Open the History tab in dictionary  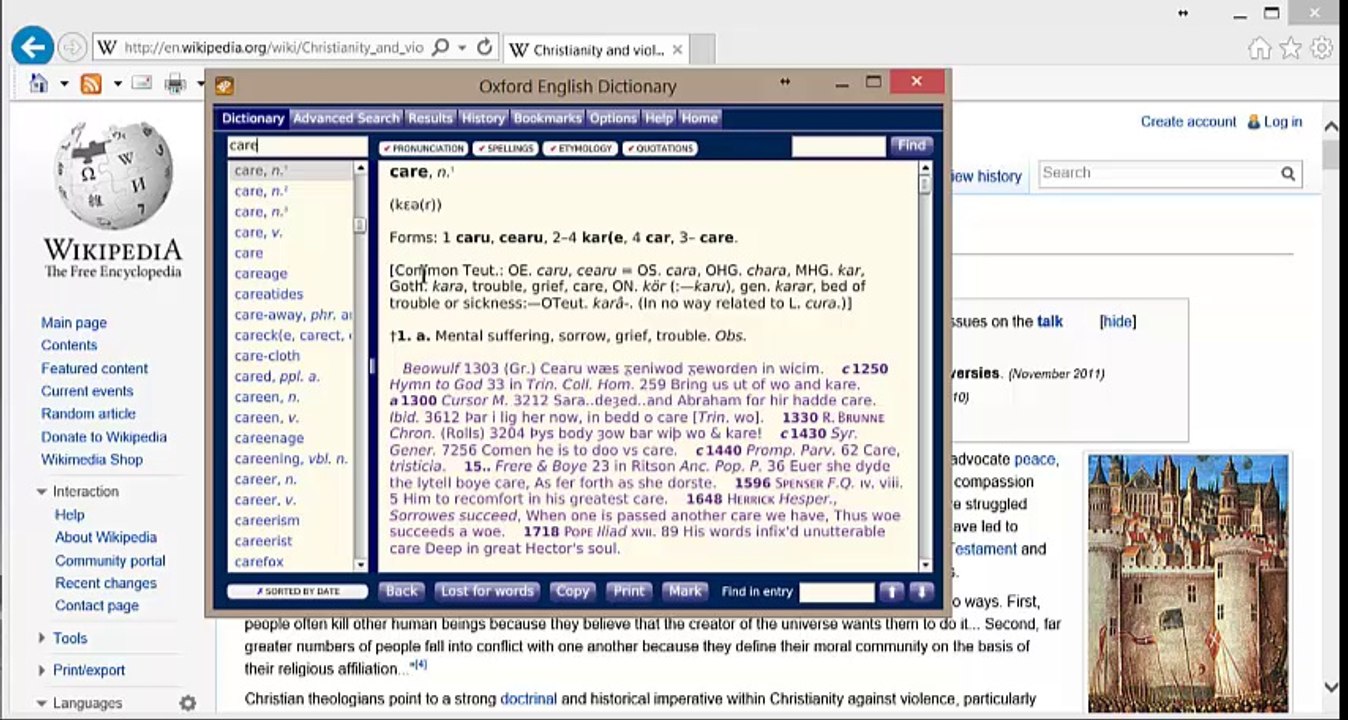(x=483, y=118)
